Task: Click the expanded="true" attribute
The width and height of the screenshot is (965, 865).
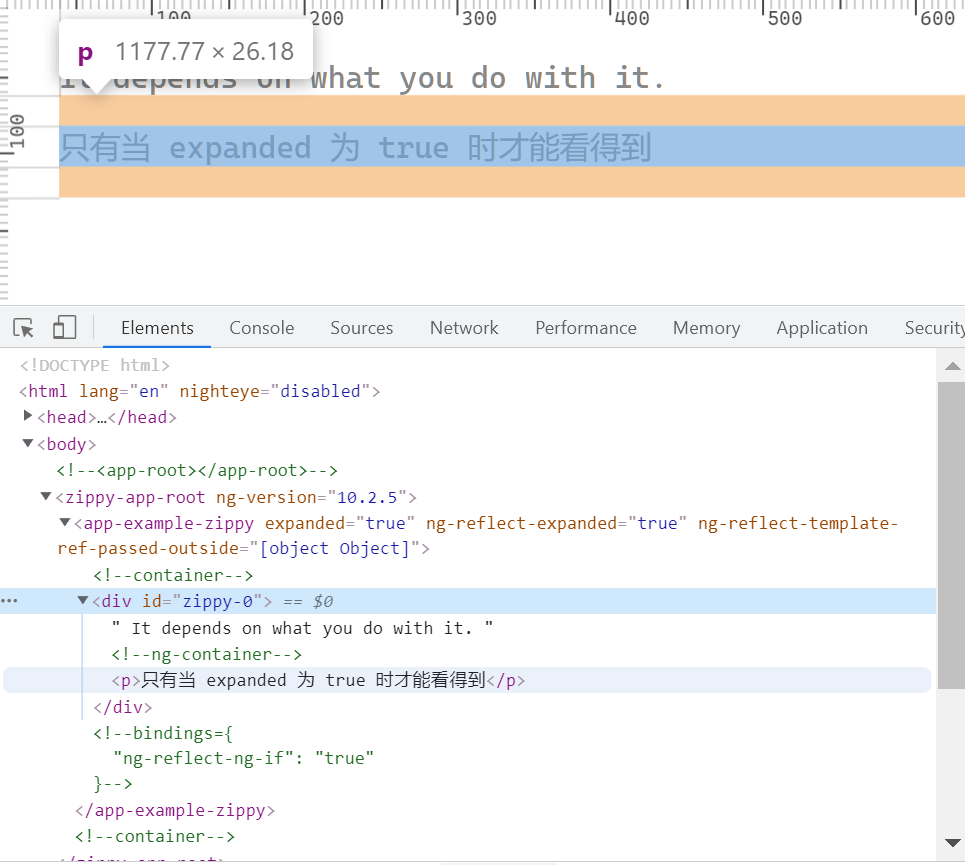Action: click(x=340, y=523)
